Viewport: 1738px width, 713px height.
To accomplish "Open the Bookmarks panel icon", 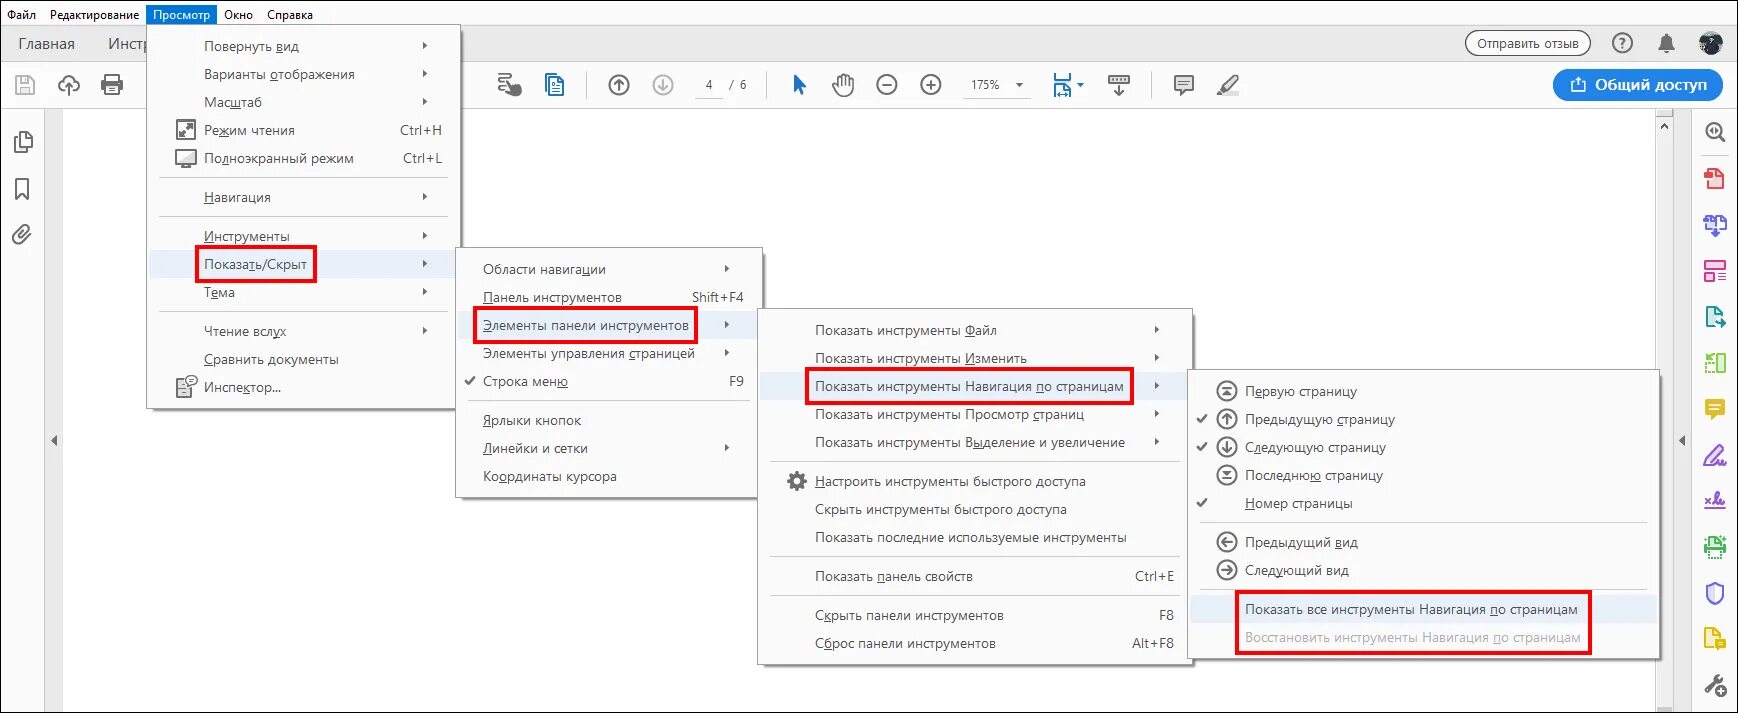I will point(22,189).
